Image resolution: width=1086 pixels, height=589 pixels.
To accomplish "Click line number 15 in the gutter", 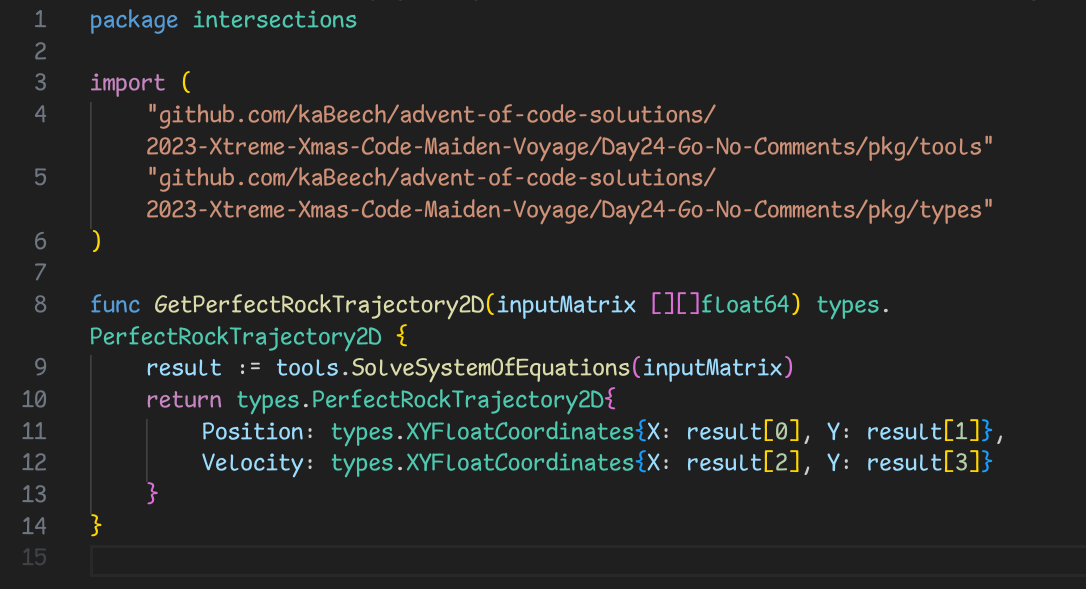I will (x=34, y=557).
